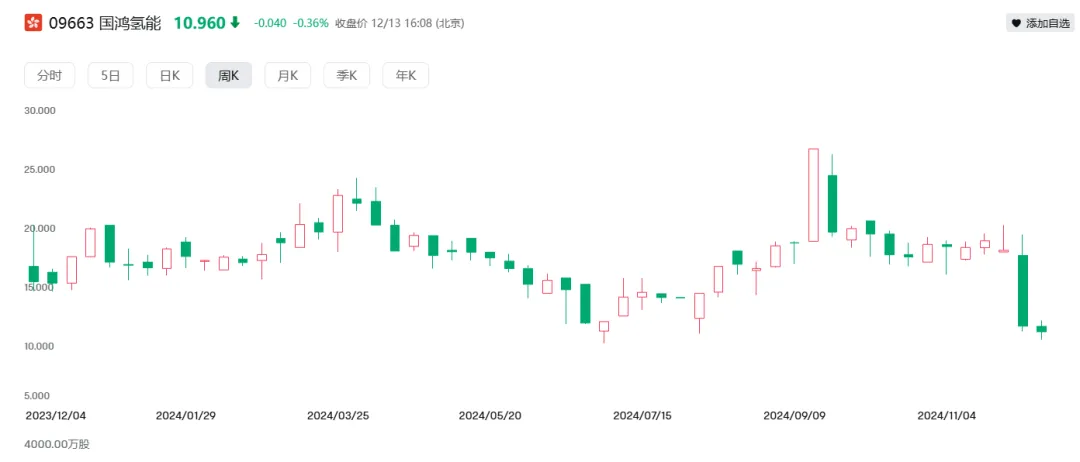Viewport: 1080px width, 462px height.
Task: Click the 2024/11/04 date label
Action: coord(947,416)
